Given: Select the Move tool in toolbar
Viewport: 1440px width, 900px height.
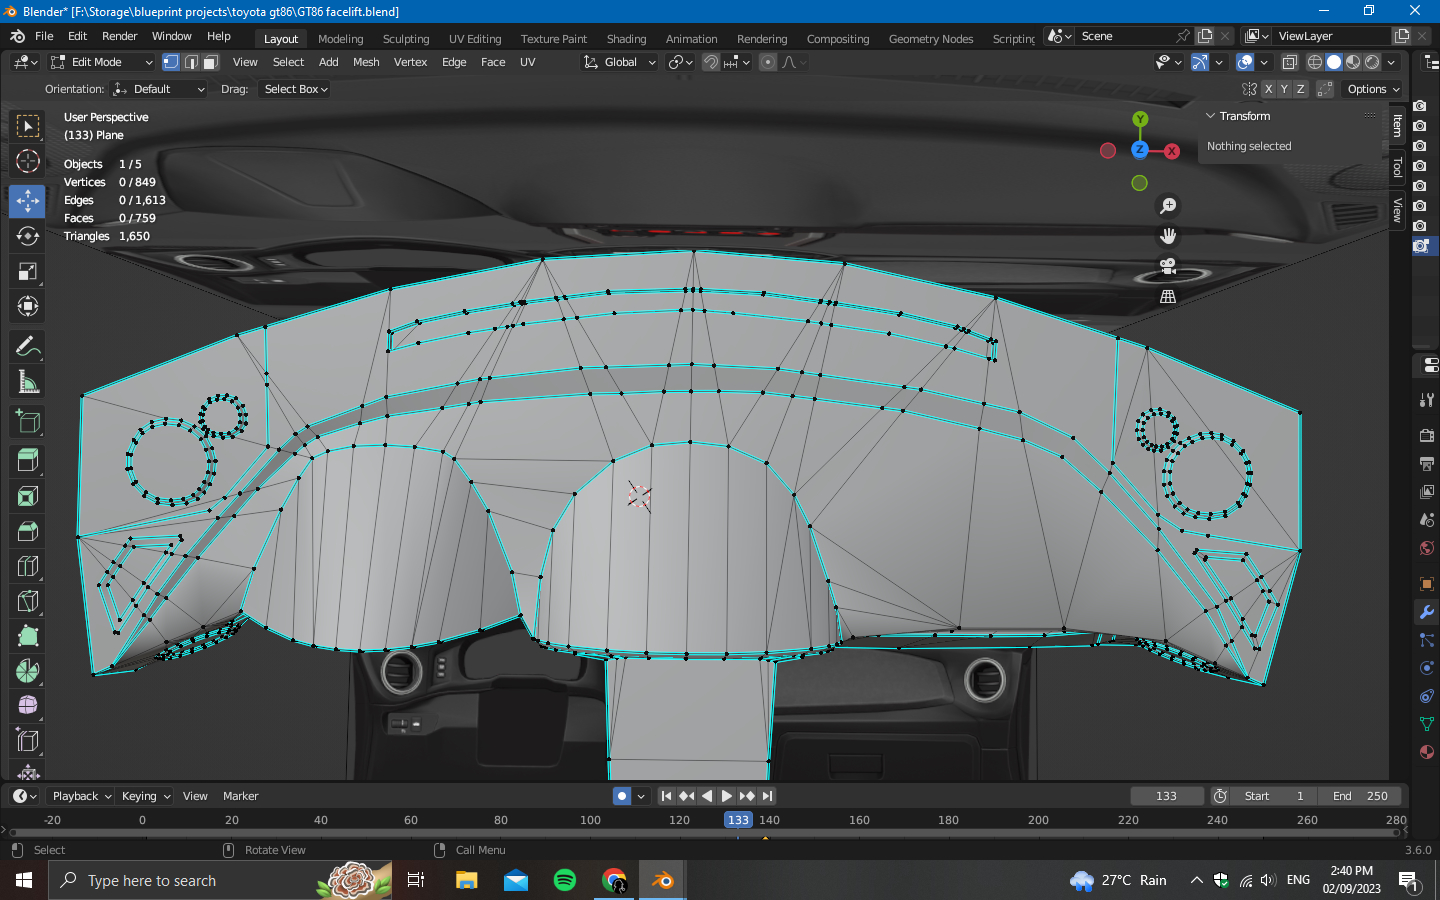Looking at the screenshot, I should pos(27,201).
